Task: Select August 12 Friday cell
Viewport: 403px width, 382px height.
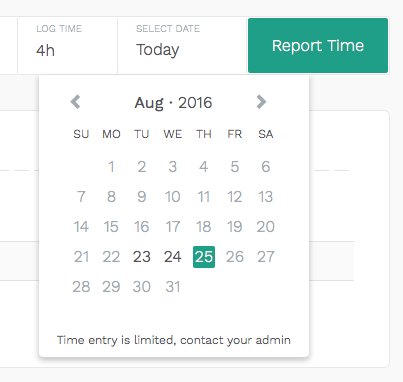Action: coord(235,197)
